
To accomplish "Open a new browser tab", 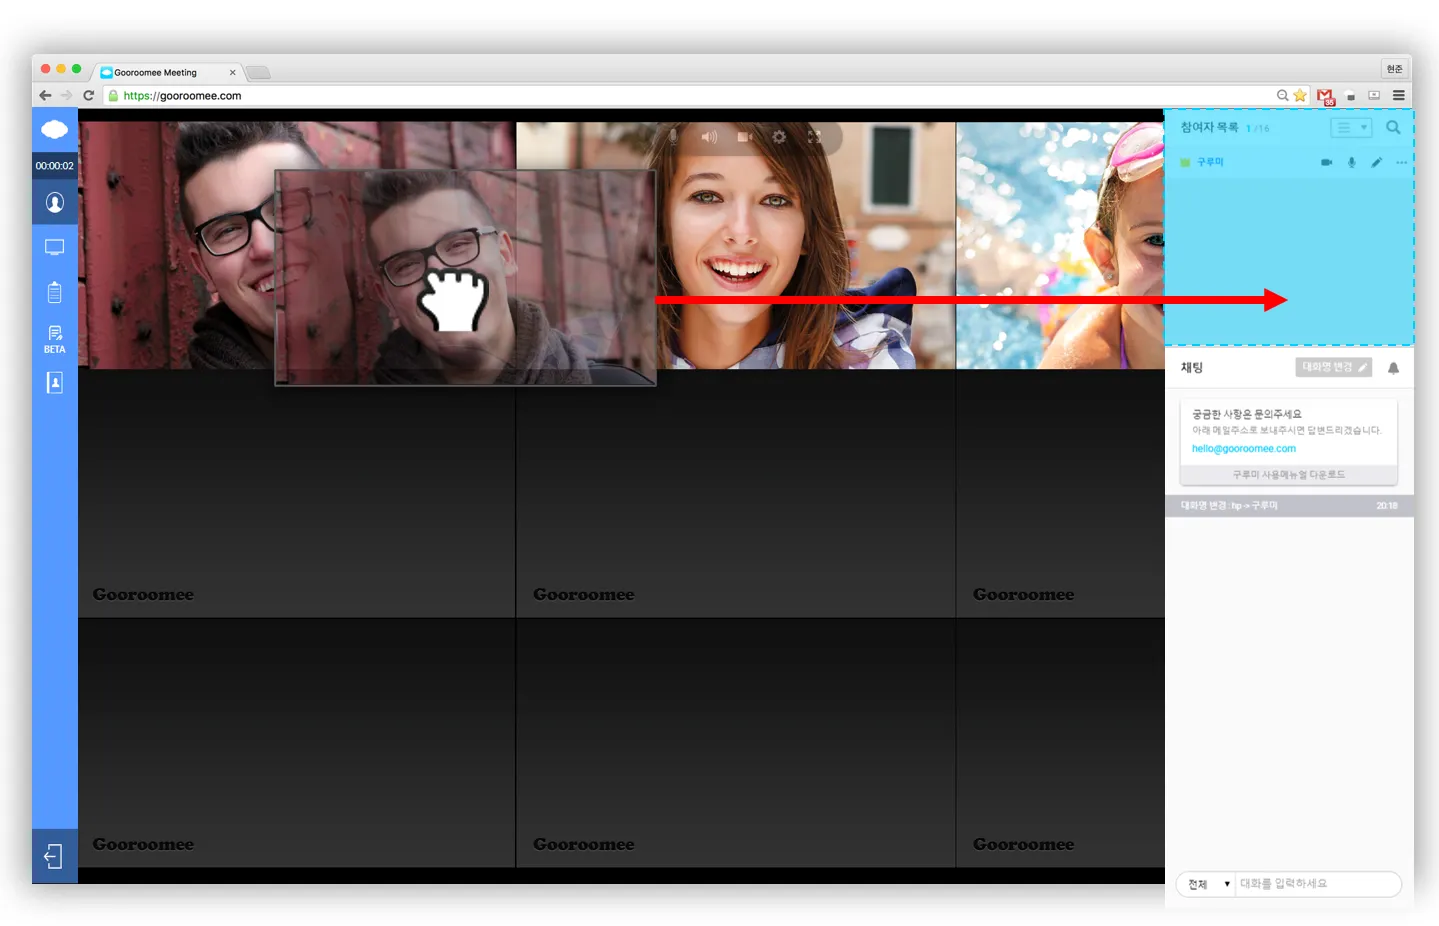I will click(x=258, y=72).
